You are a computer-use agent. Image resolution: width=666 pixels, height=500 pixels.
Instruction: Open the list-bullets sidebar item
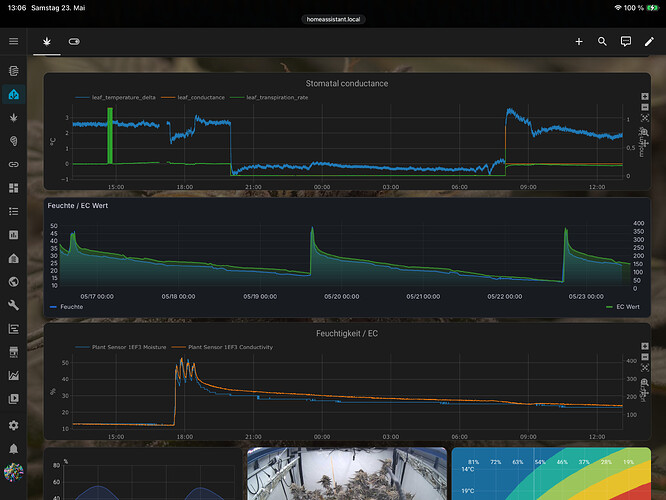coord(14,211)
